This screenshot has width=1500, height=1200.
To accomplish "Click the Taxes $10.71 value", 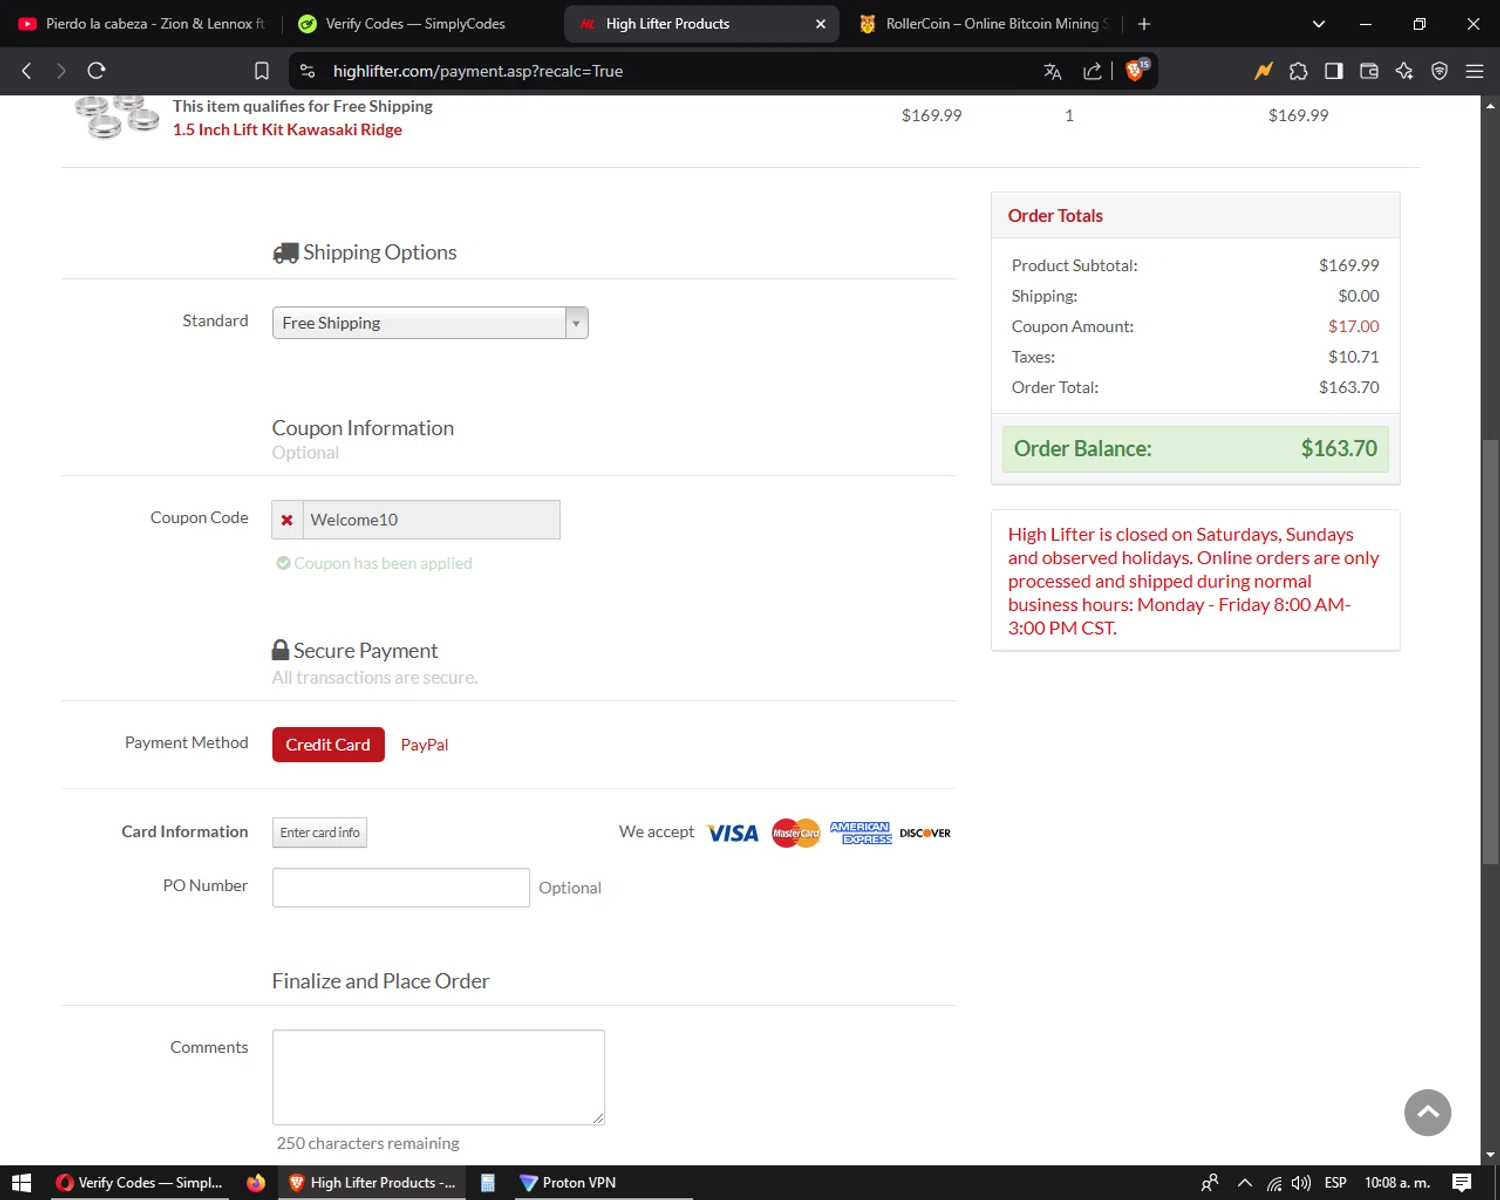I will [x=1353, y=357].
